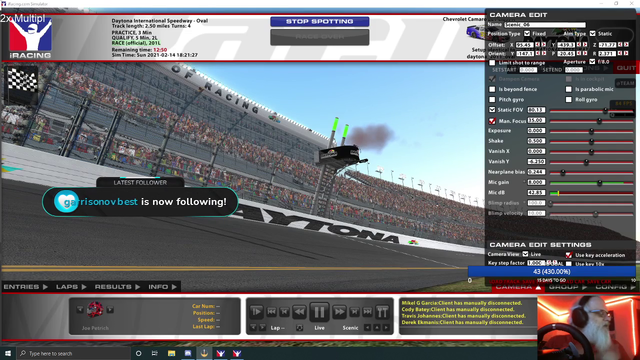Open the GROUP tab
The height and width of the screenshot is (360, 640).
(x=567, y=287)
